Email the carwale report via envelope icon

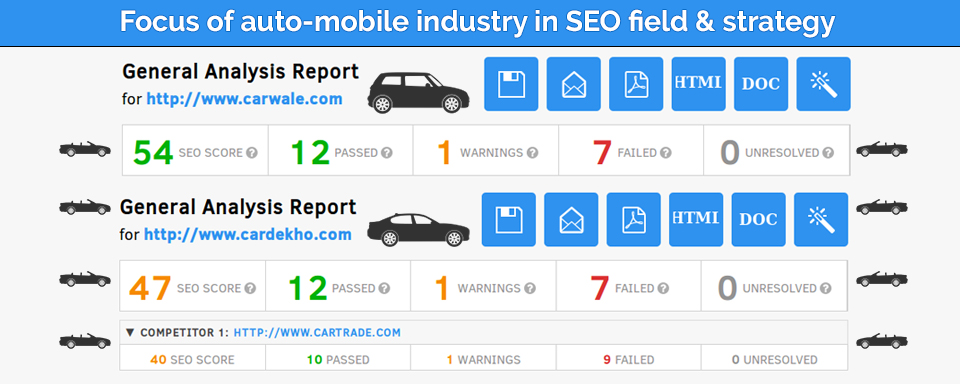pyautogui.click(x=574, y=84)
